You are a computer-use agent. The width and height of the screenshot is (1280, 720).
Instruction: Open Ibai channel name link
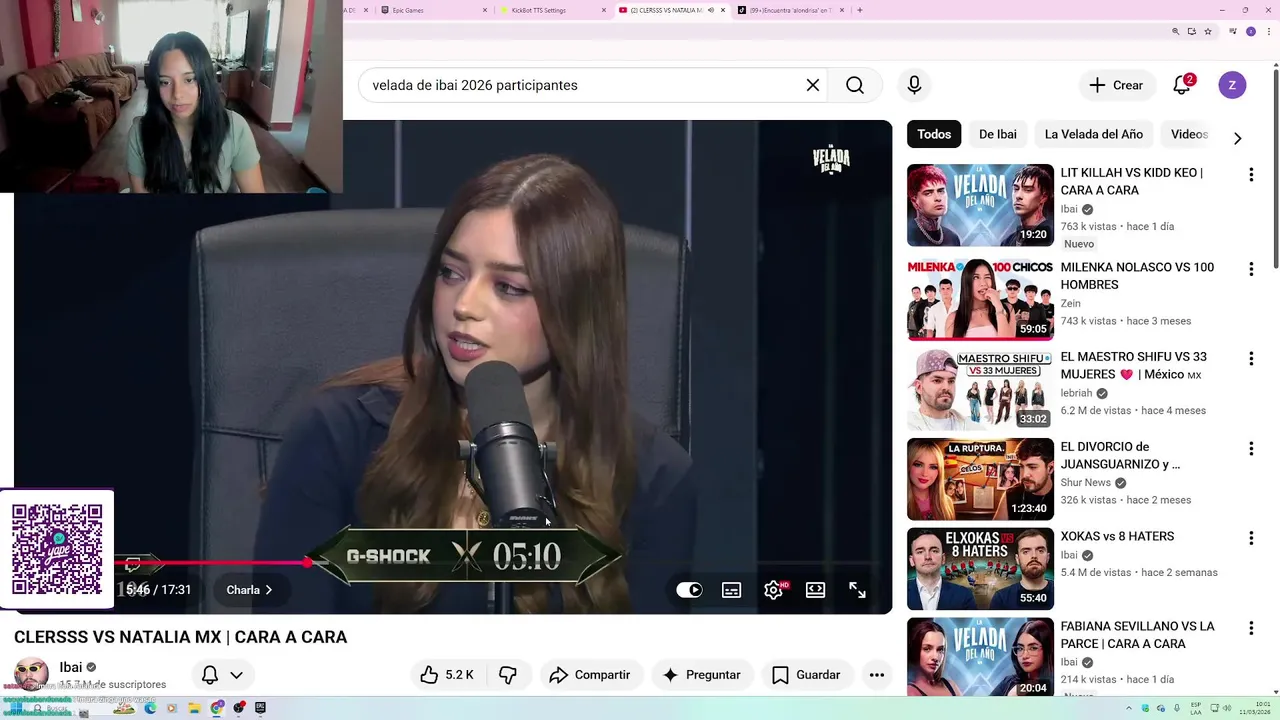point(71,667)
